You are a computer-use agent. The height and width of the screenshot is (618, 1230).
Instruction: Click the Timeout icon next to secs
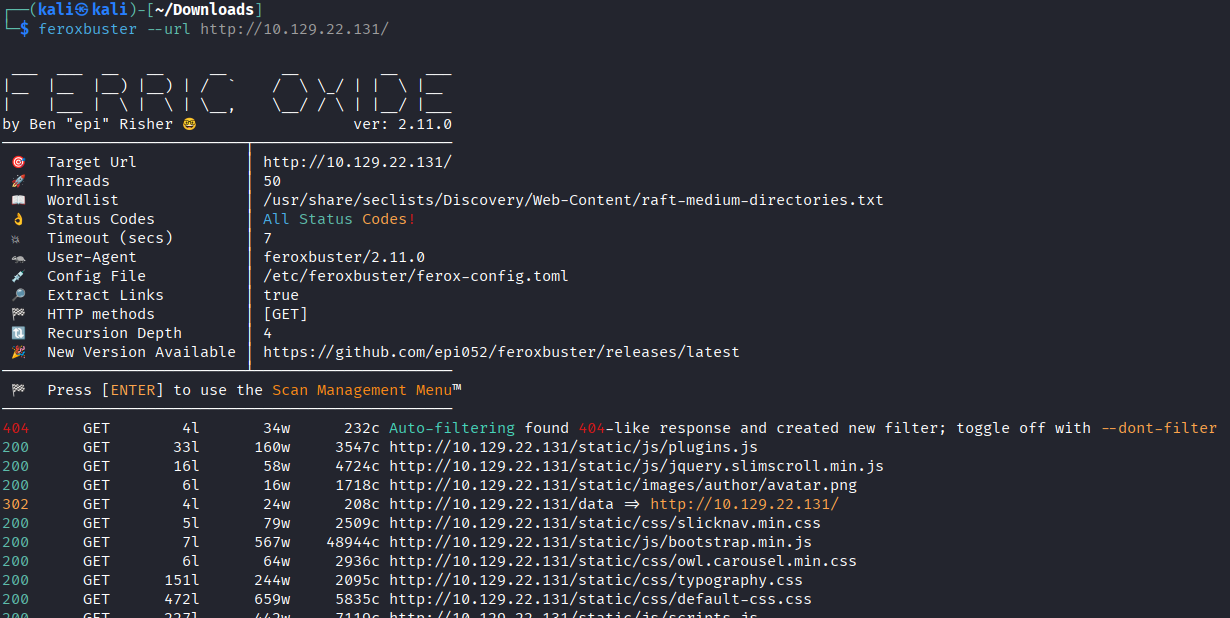pos(18,238)
